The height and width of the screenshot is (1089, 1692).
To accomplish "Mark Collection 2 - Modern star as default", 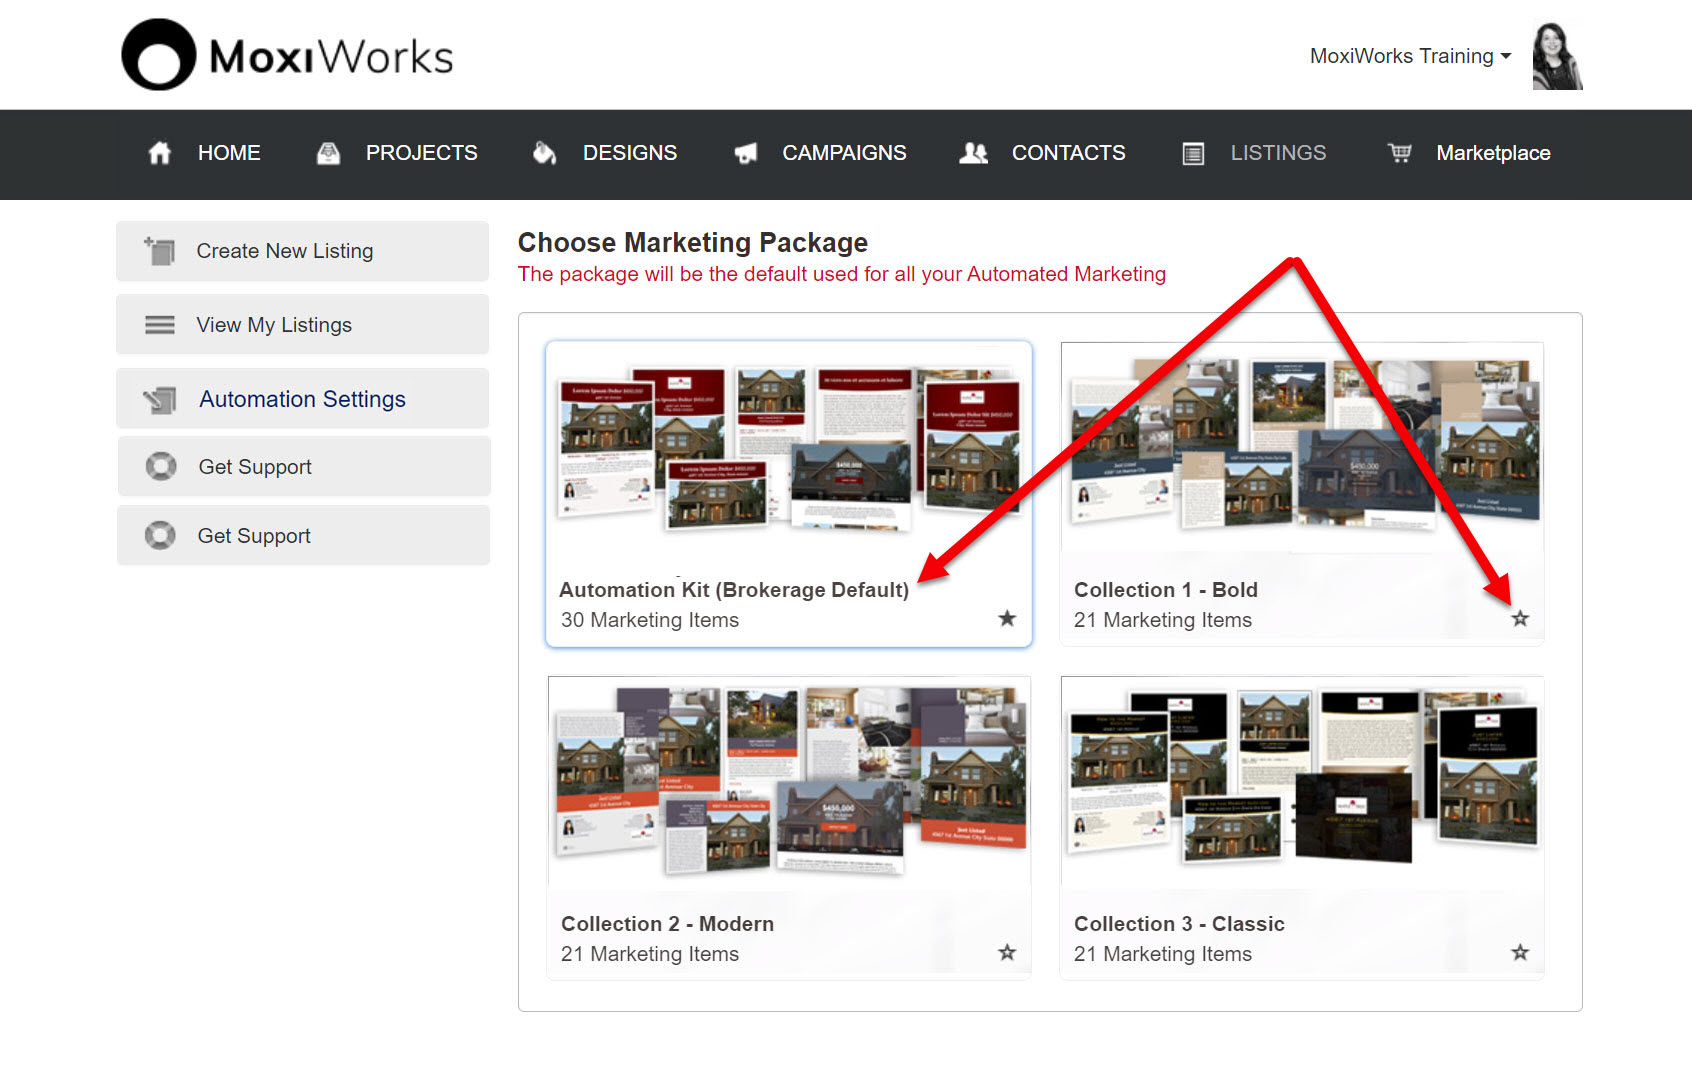I will click(x=1007, y=953).
